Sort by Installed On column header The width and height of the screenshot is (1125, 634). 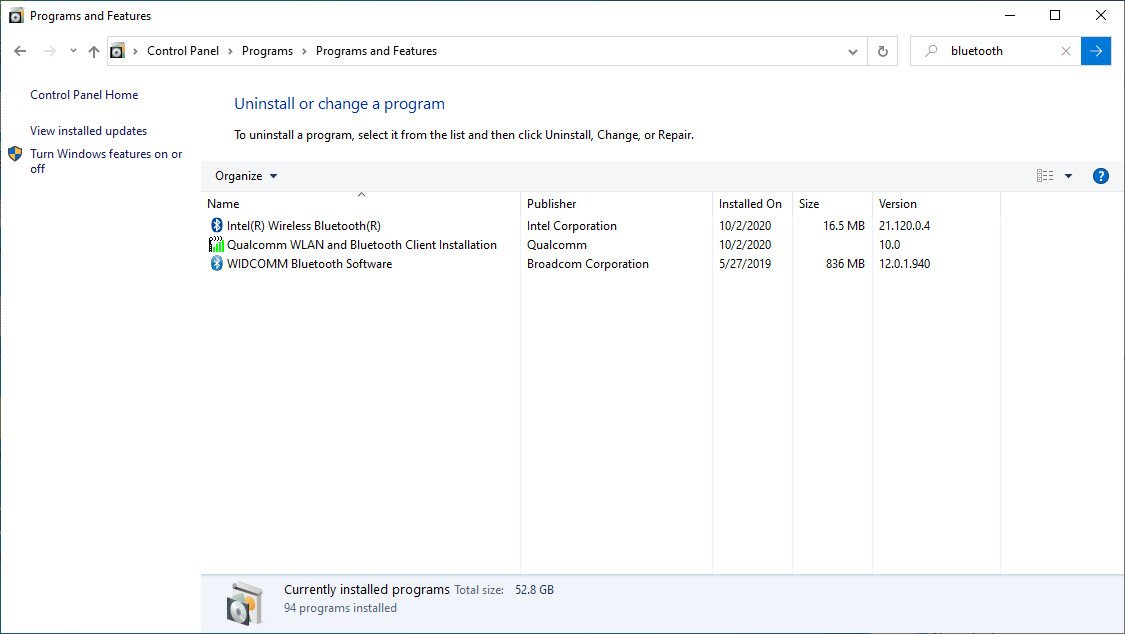coord(752,204)
